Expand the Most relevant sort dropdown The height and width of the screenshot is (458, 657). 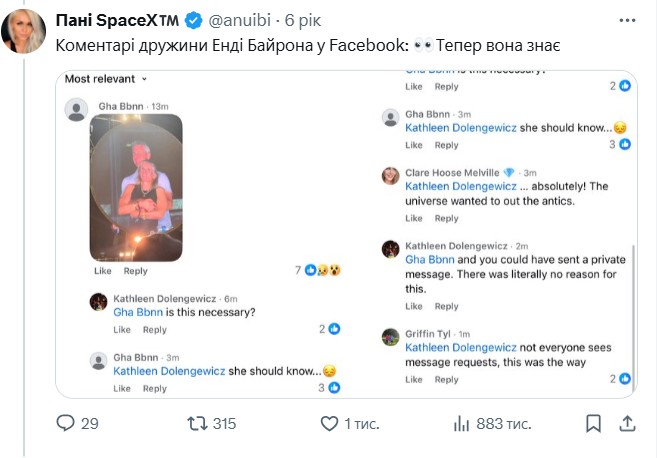[106, 78]
